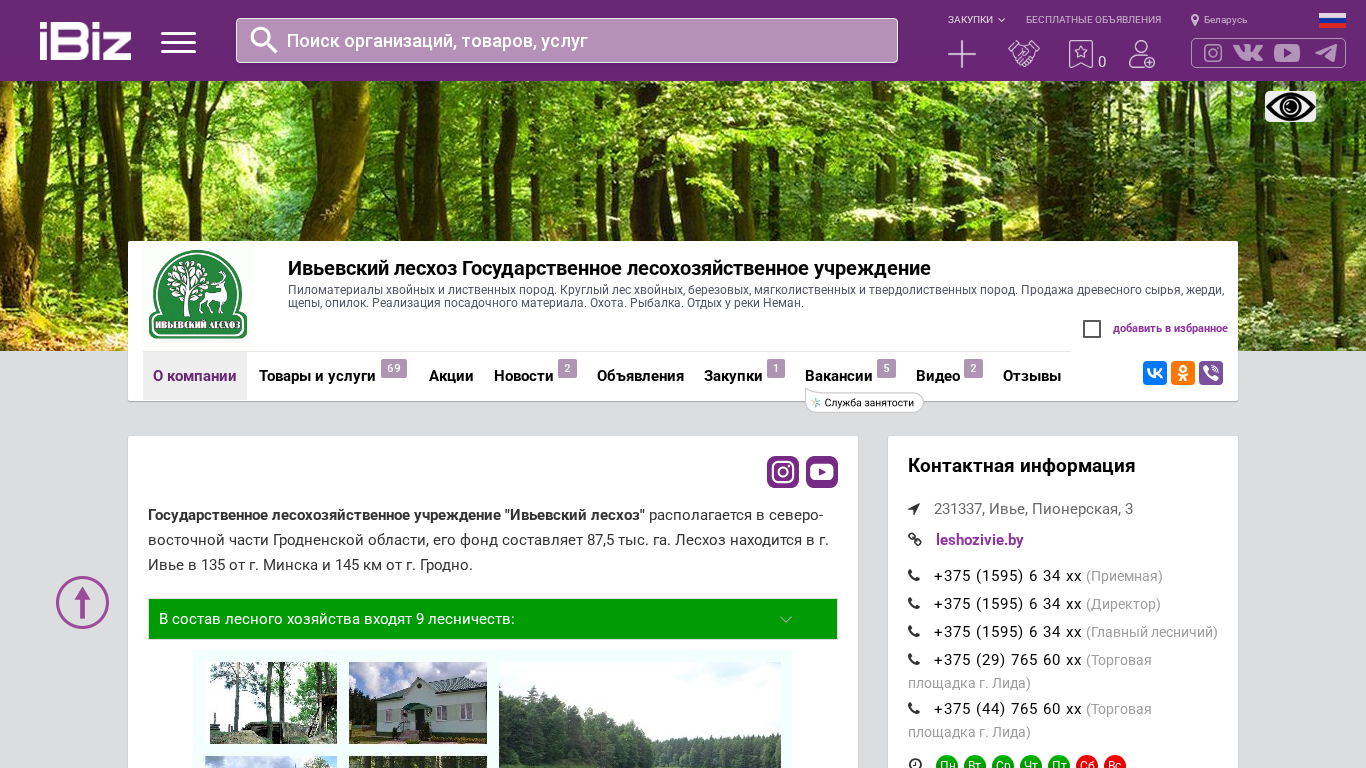This screenshot has width=1366, height=768.
Task: Click the scroll-to-top arrow icon
Action: [82, 602]
